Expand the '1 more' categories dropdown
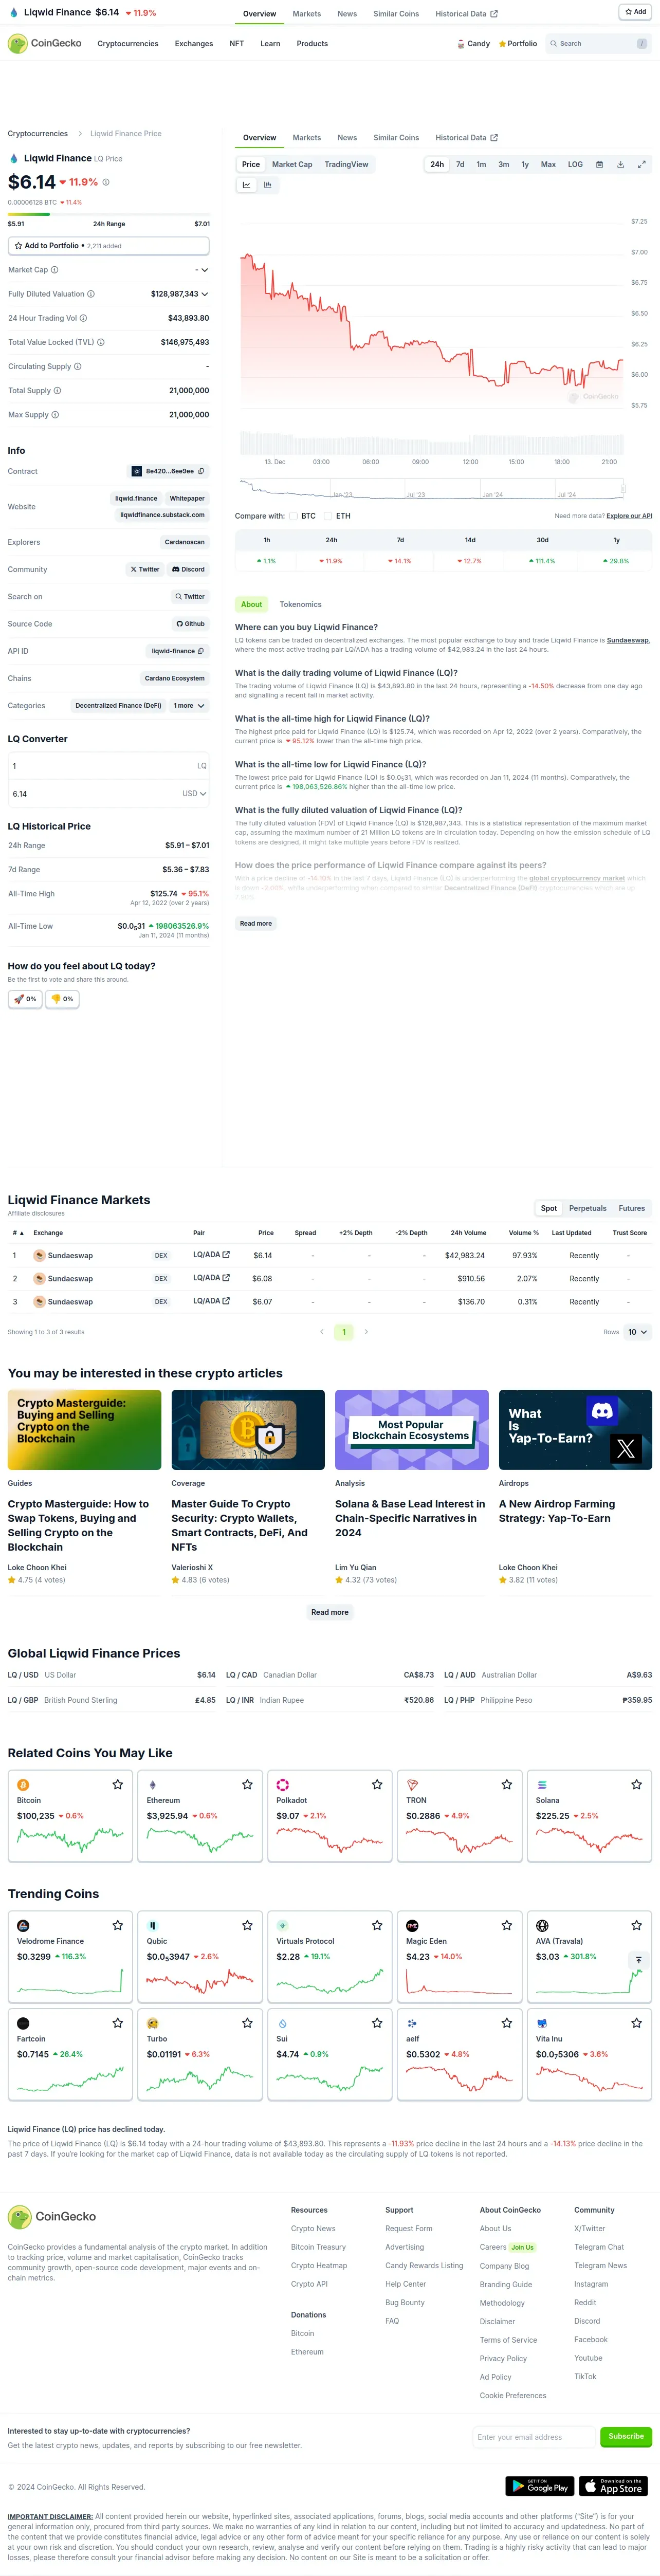Viewport: 660px width, 2576px height. pyautogui.click(x=189, y=706)
